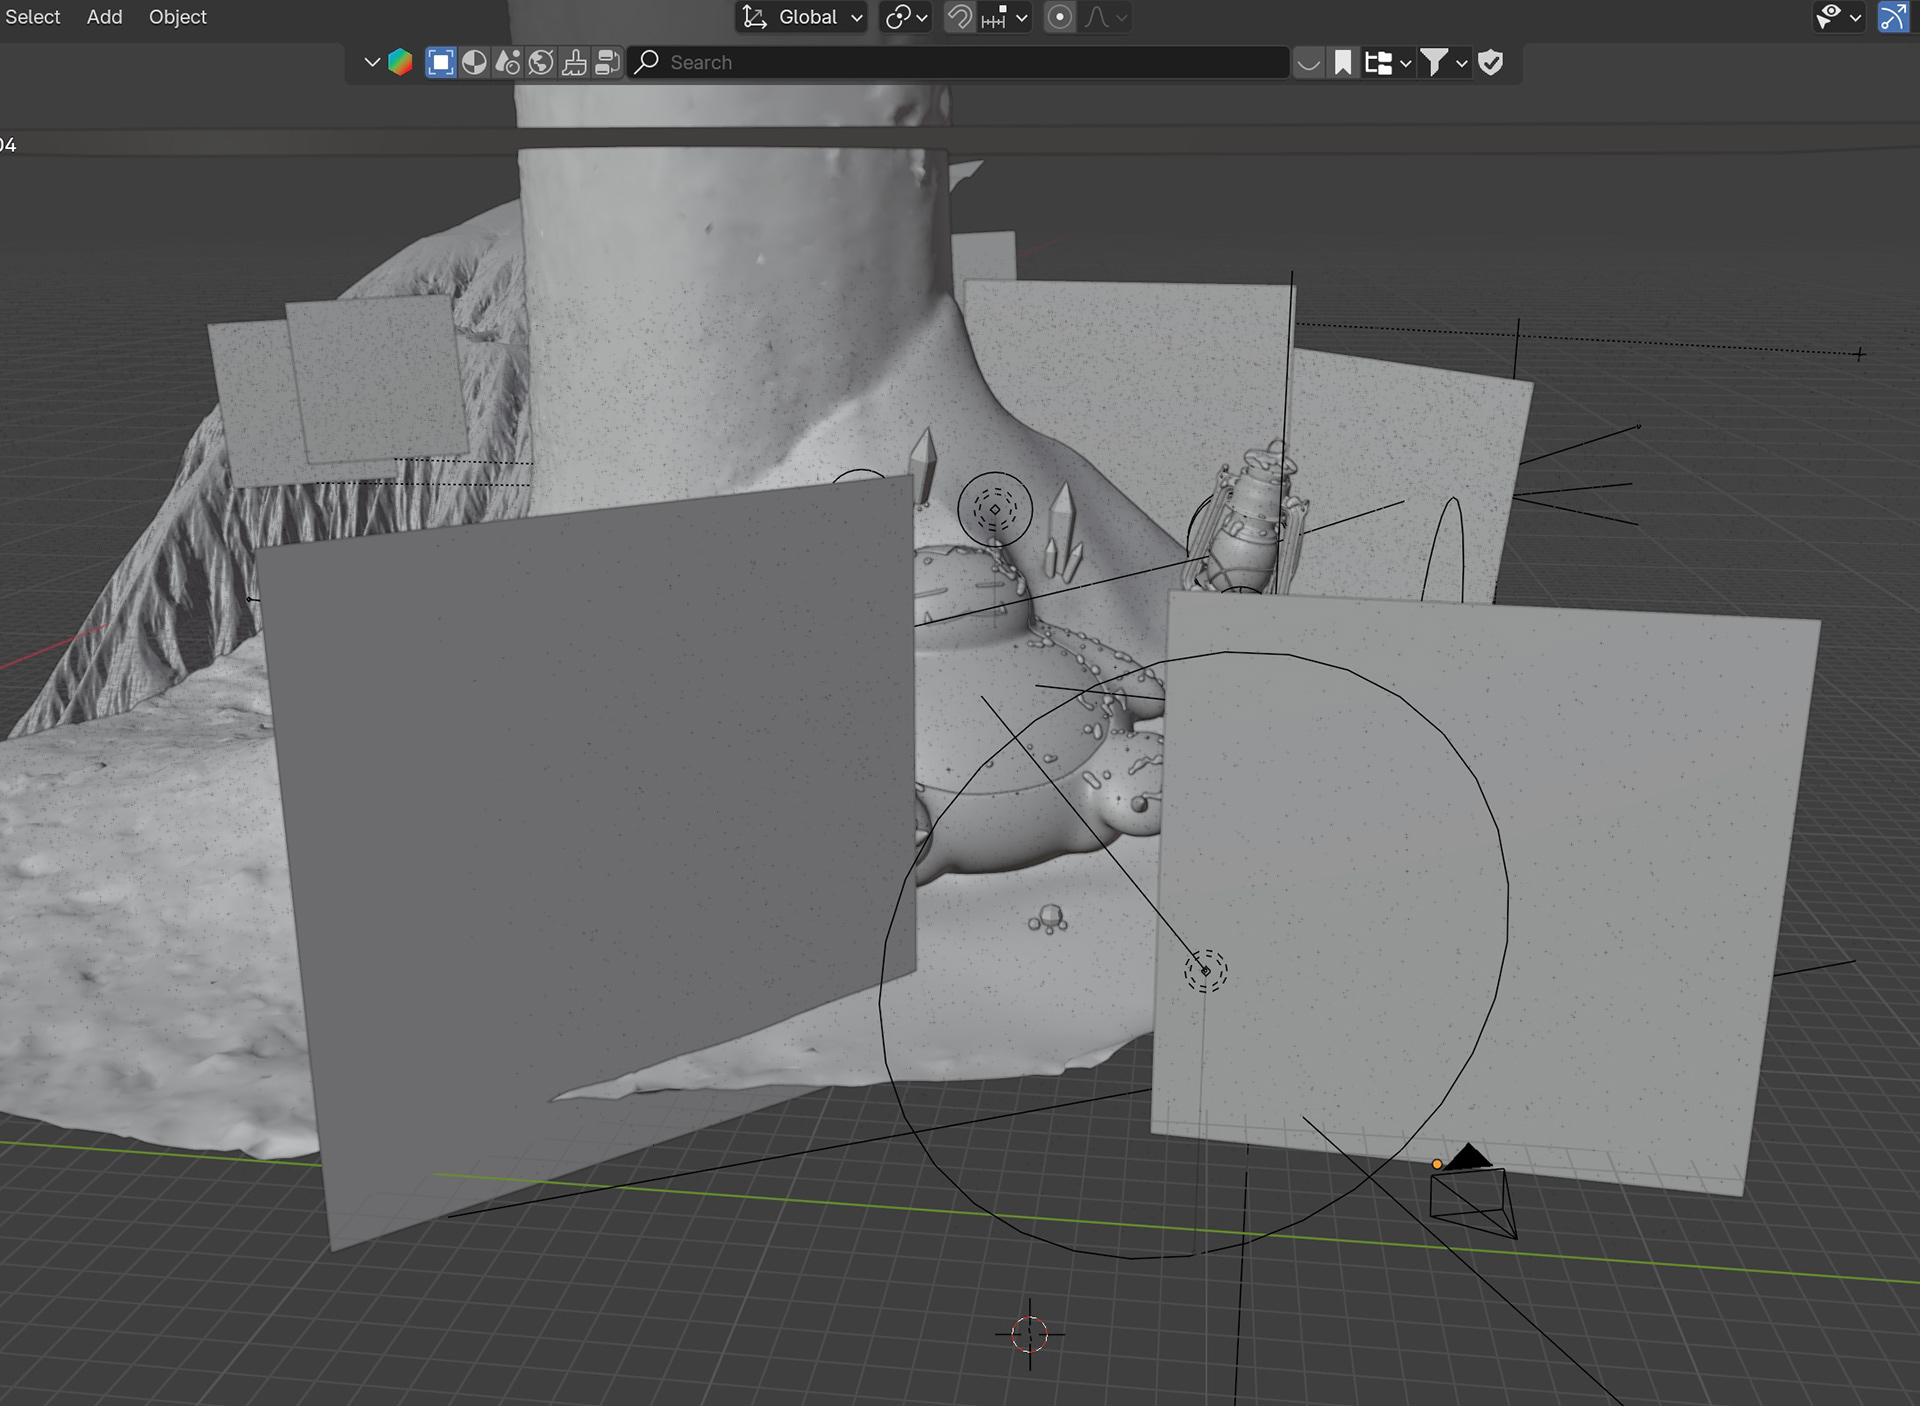The image size is (1920, 1406).
Task: Open the Object menu
Action: [x=177, y=17]
